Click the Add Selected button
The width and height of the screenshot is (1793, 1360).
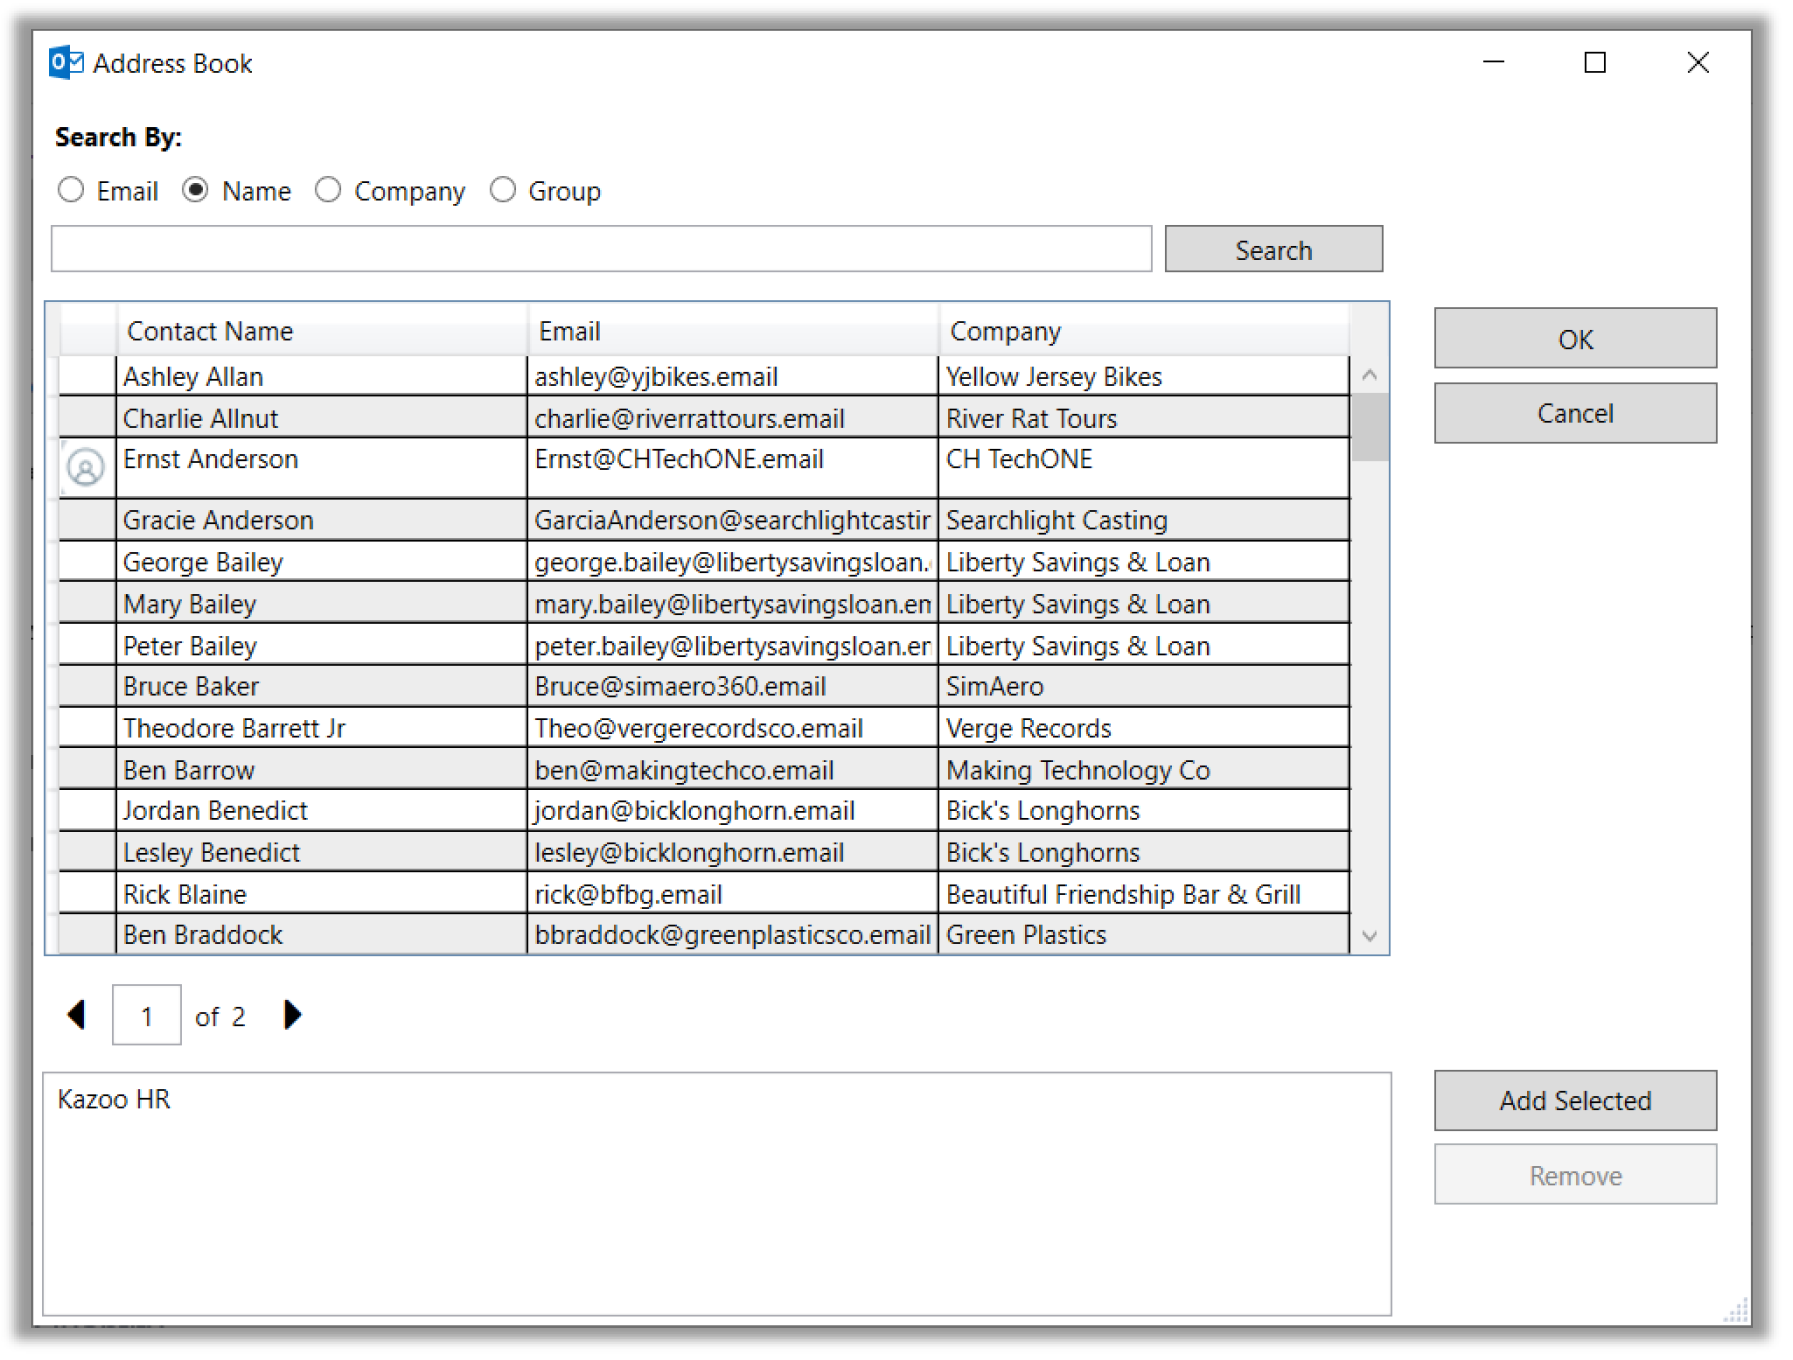(1575, 1101)
